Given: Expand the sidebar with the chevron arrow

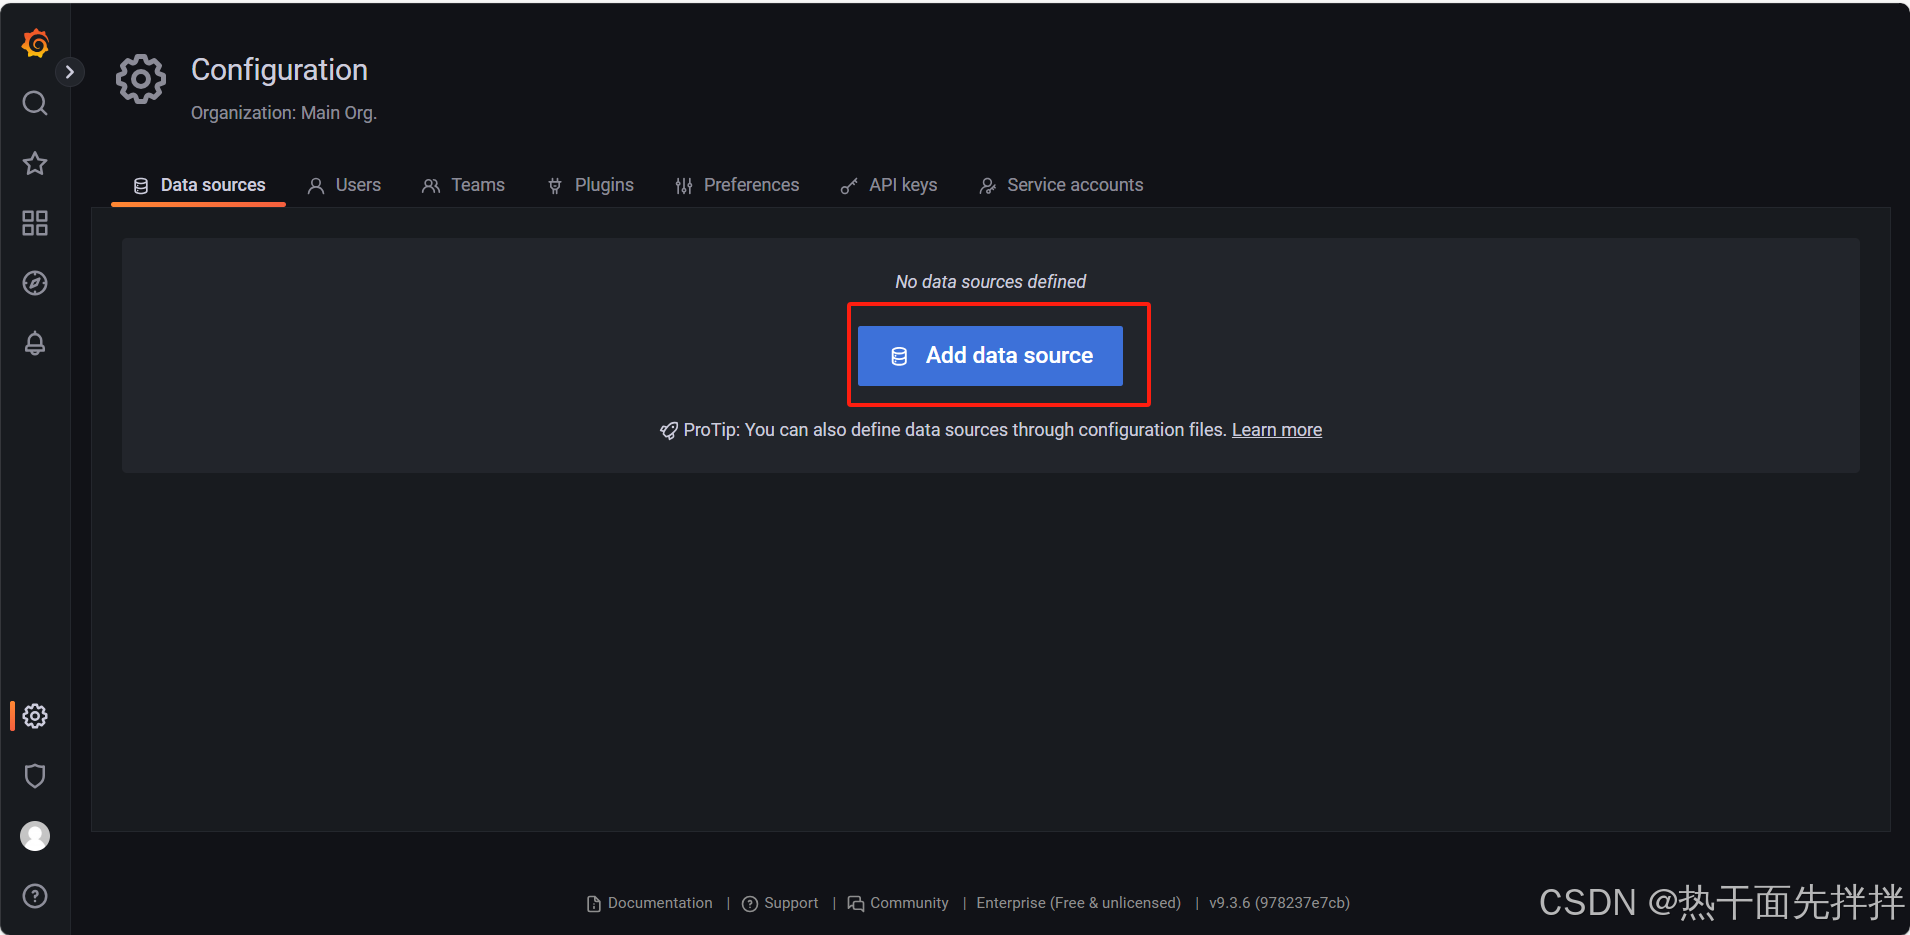Looking at the screenshot, I should click(69, 72).
